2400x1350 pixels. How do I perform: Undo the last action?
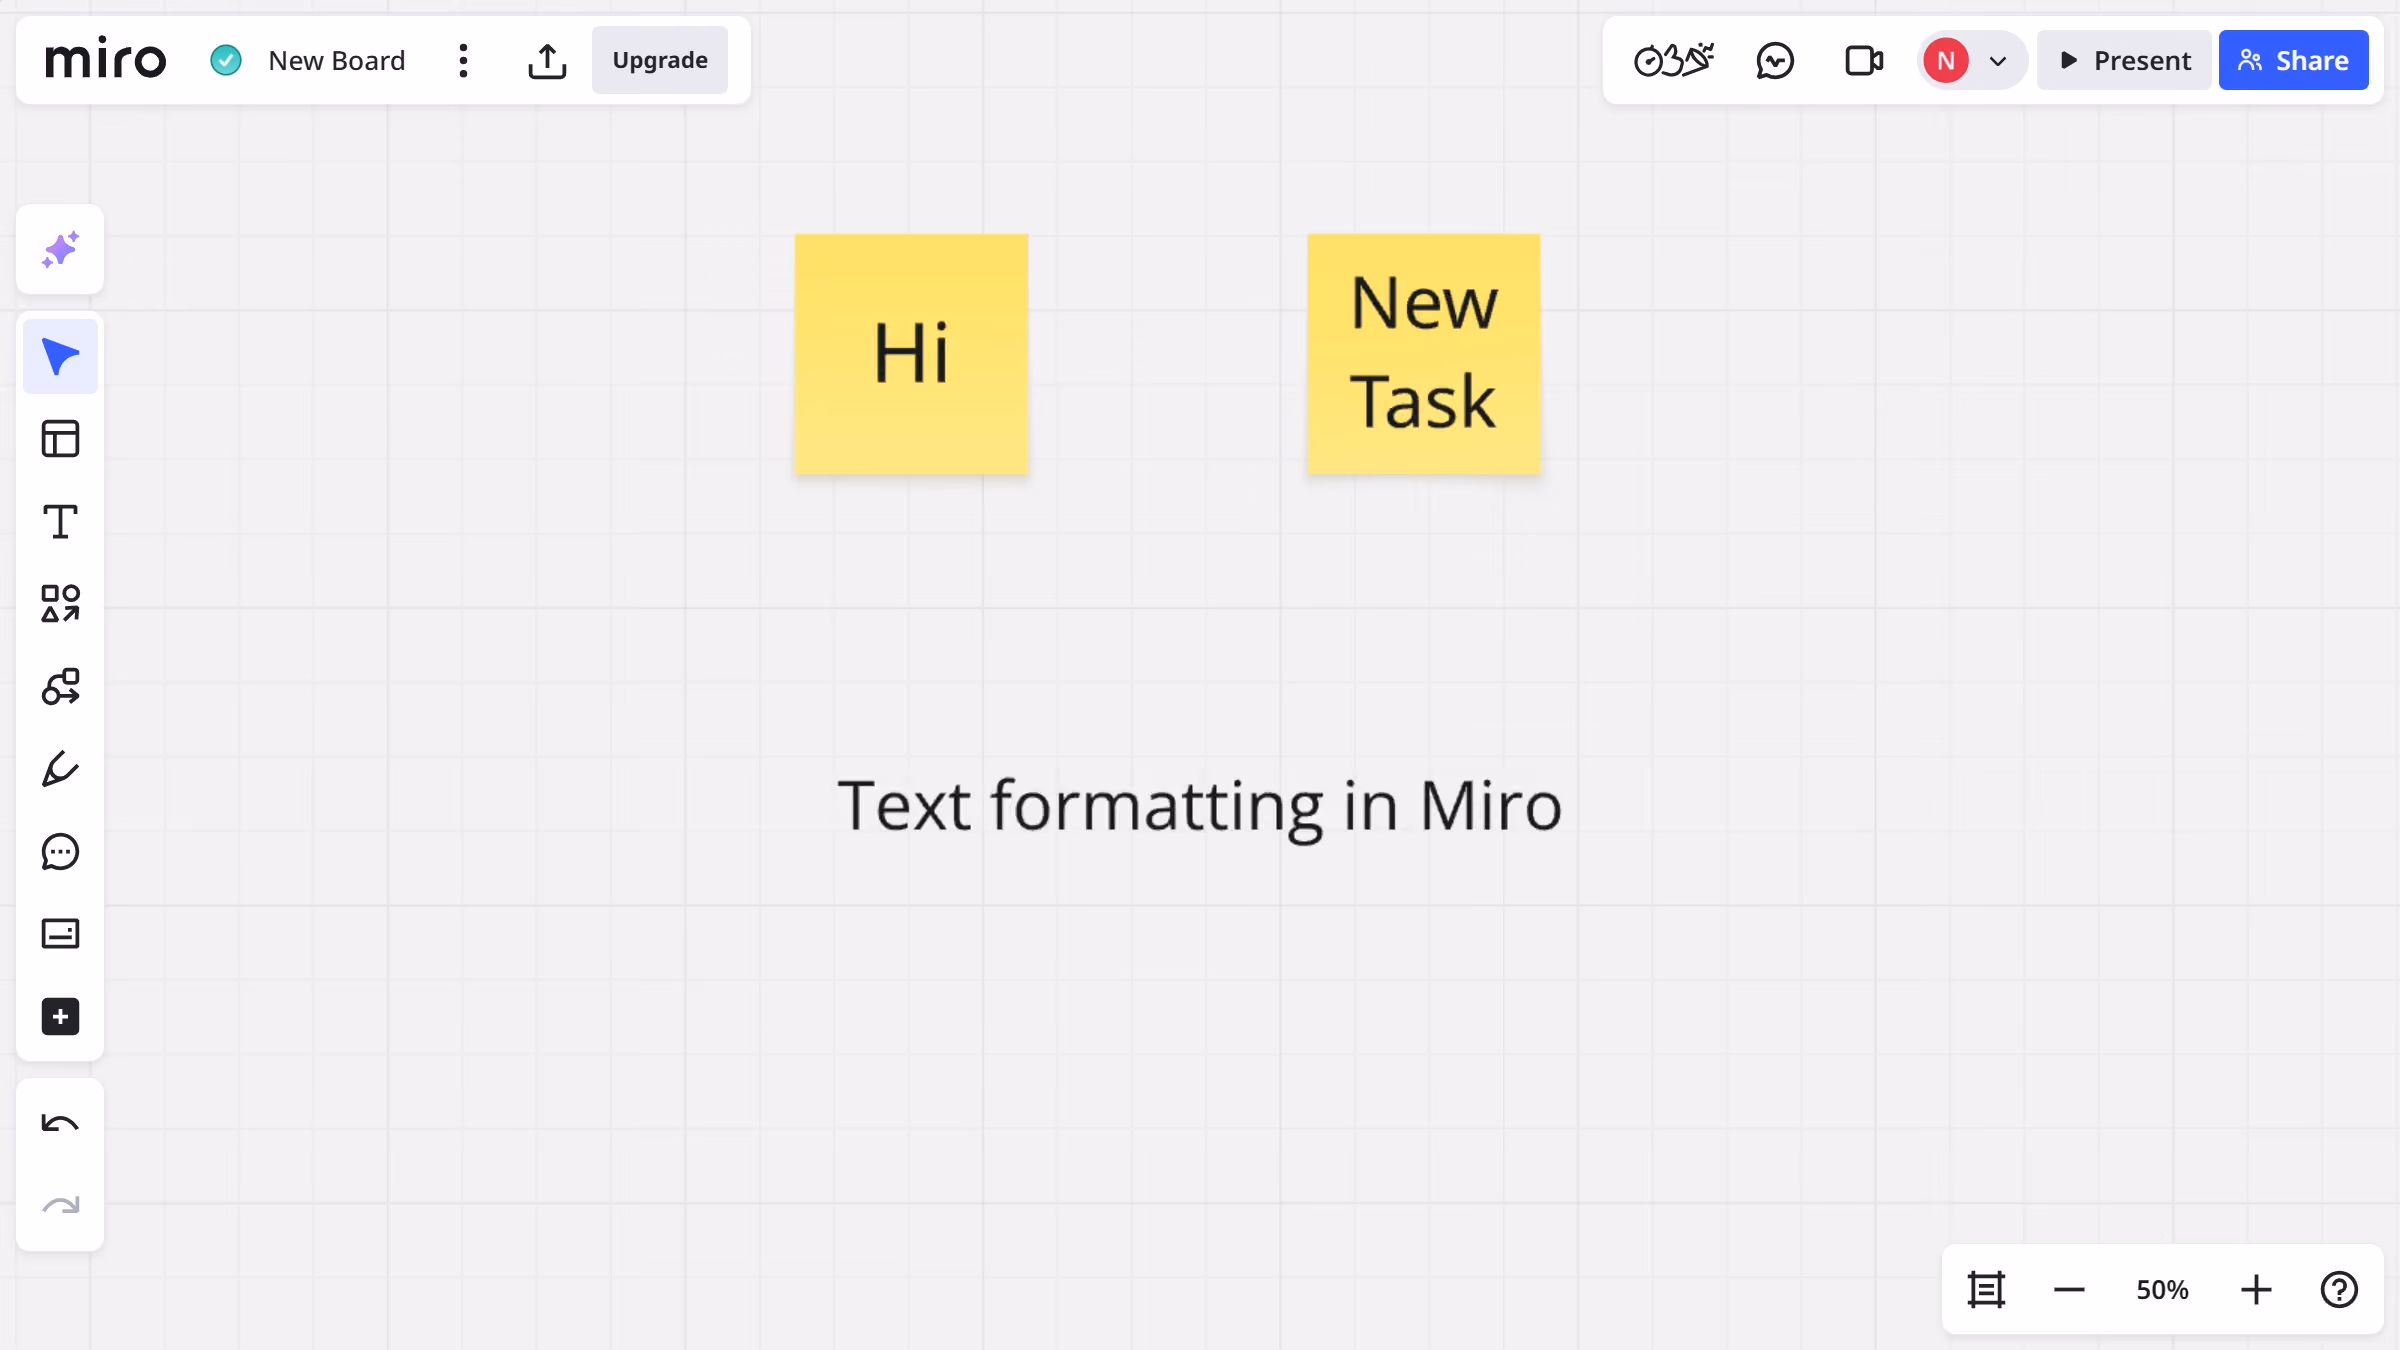coord(60,1124)
